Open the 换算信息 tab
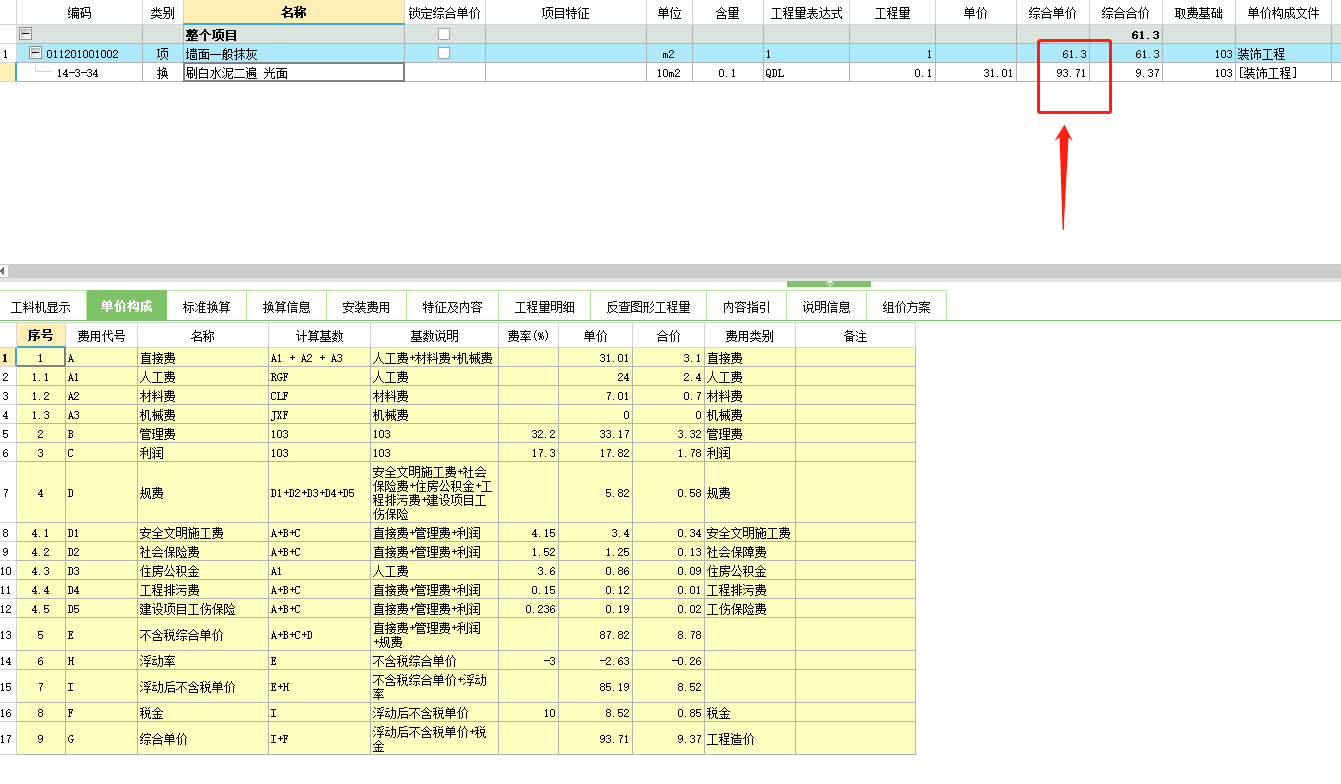 coord(286,307)
